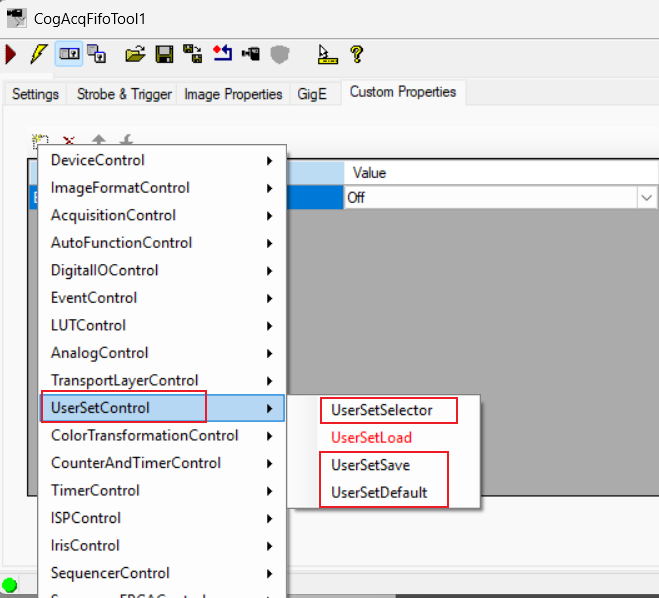The image size is (659, 598).
Task: Click the gray shield icon in toolbar
Action: (279, 55)
